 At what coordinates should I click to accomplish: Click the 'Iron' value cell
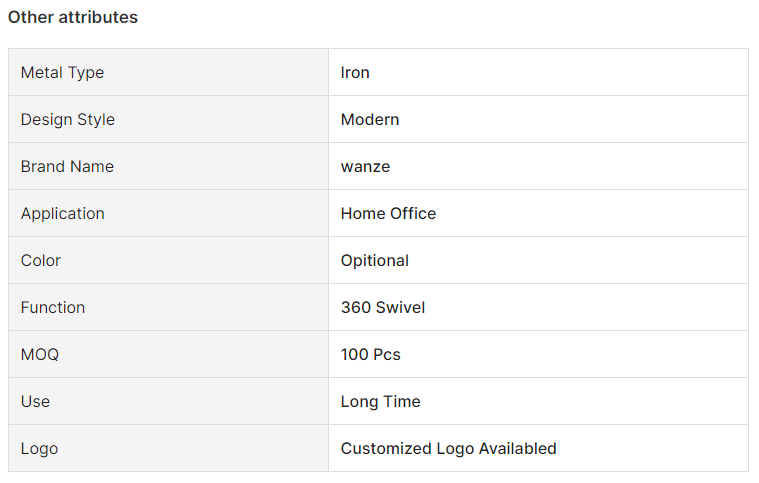coord(538,72)
